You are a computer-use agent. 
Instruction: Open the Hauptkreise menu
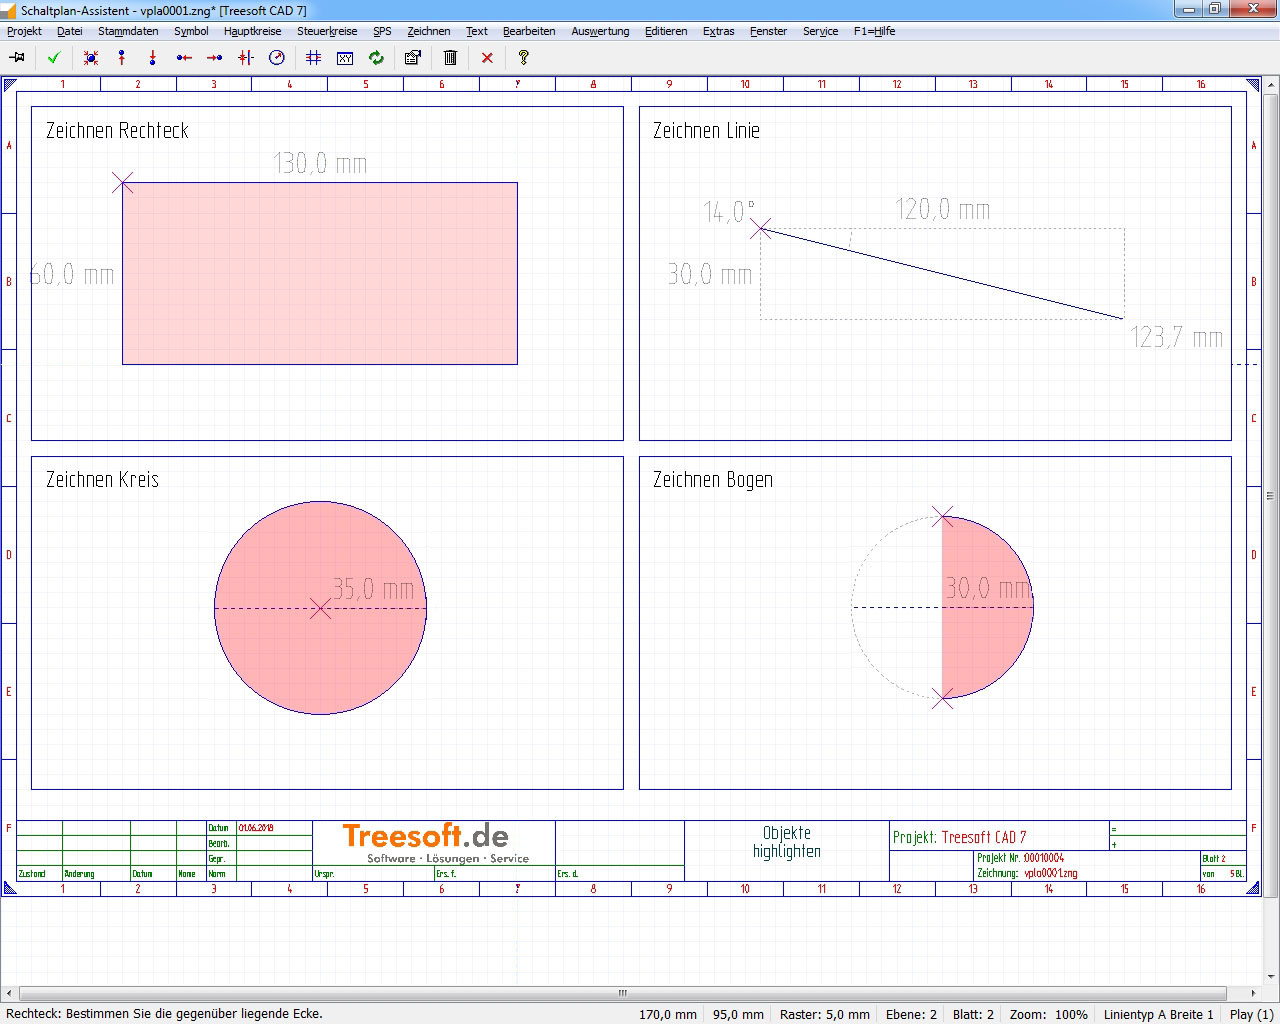[x=252, y=31]
